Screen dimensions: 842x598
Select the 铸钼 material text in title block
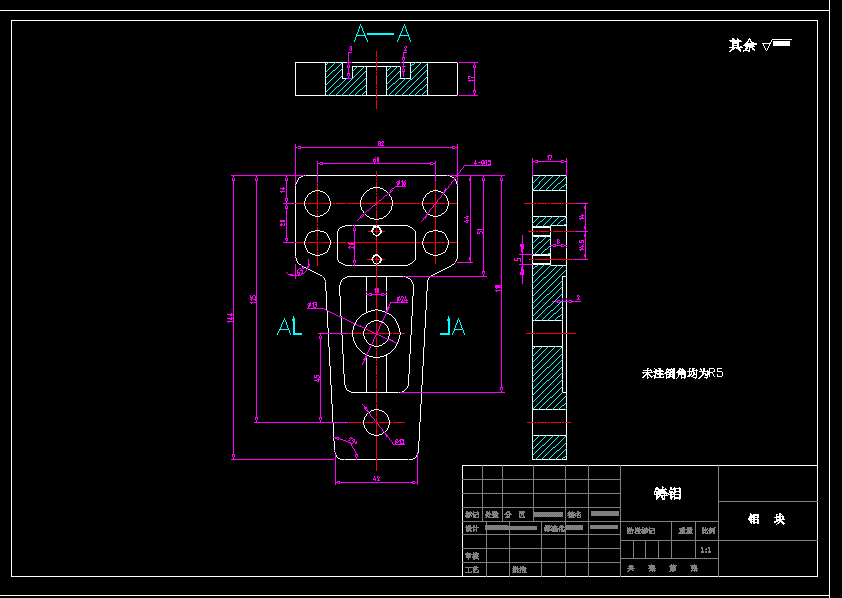pyautogui.click(x=668, y=494)
